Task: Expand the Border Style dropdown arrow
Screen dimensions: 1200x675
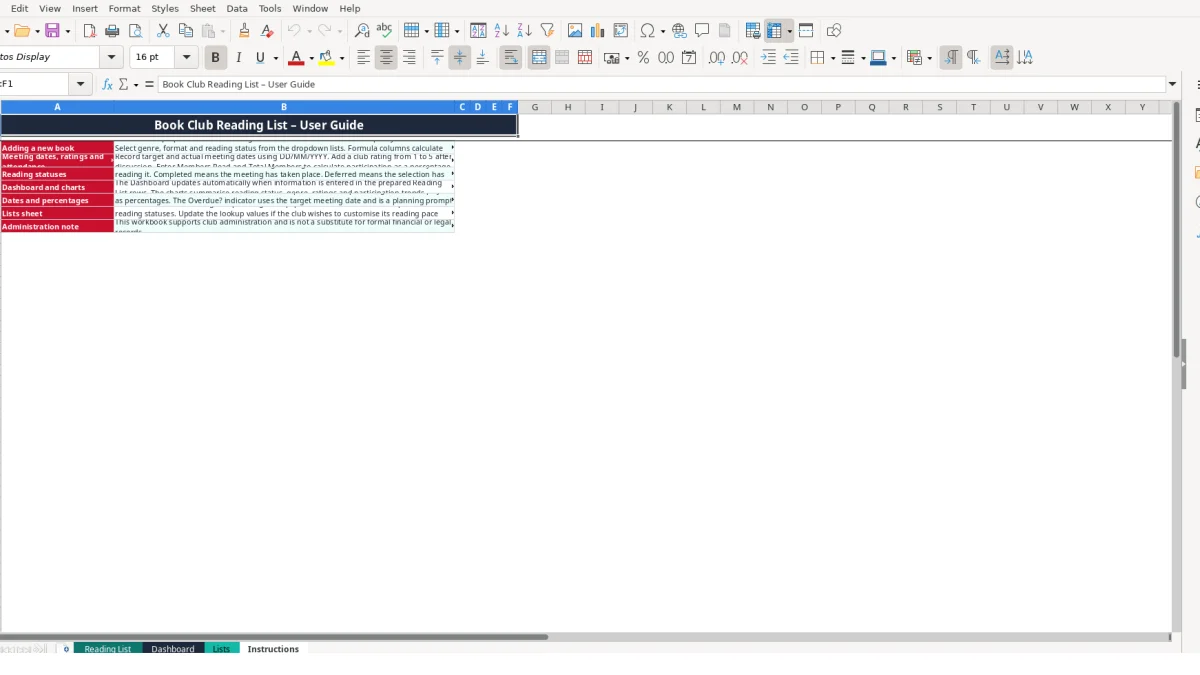Action: (862, 58)
